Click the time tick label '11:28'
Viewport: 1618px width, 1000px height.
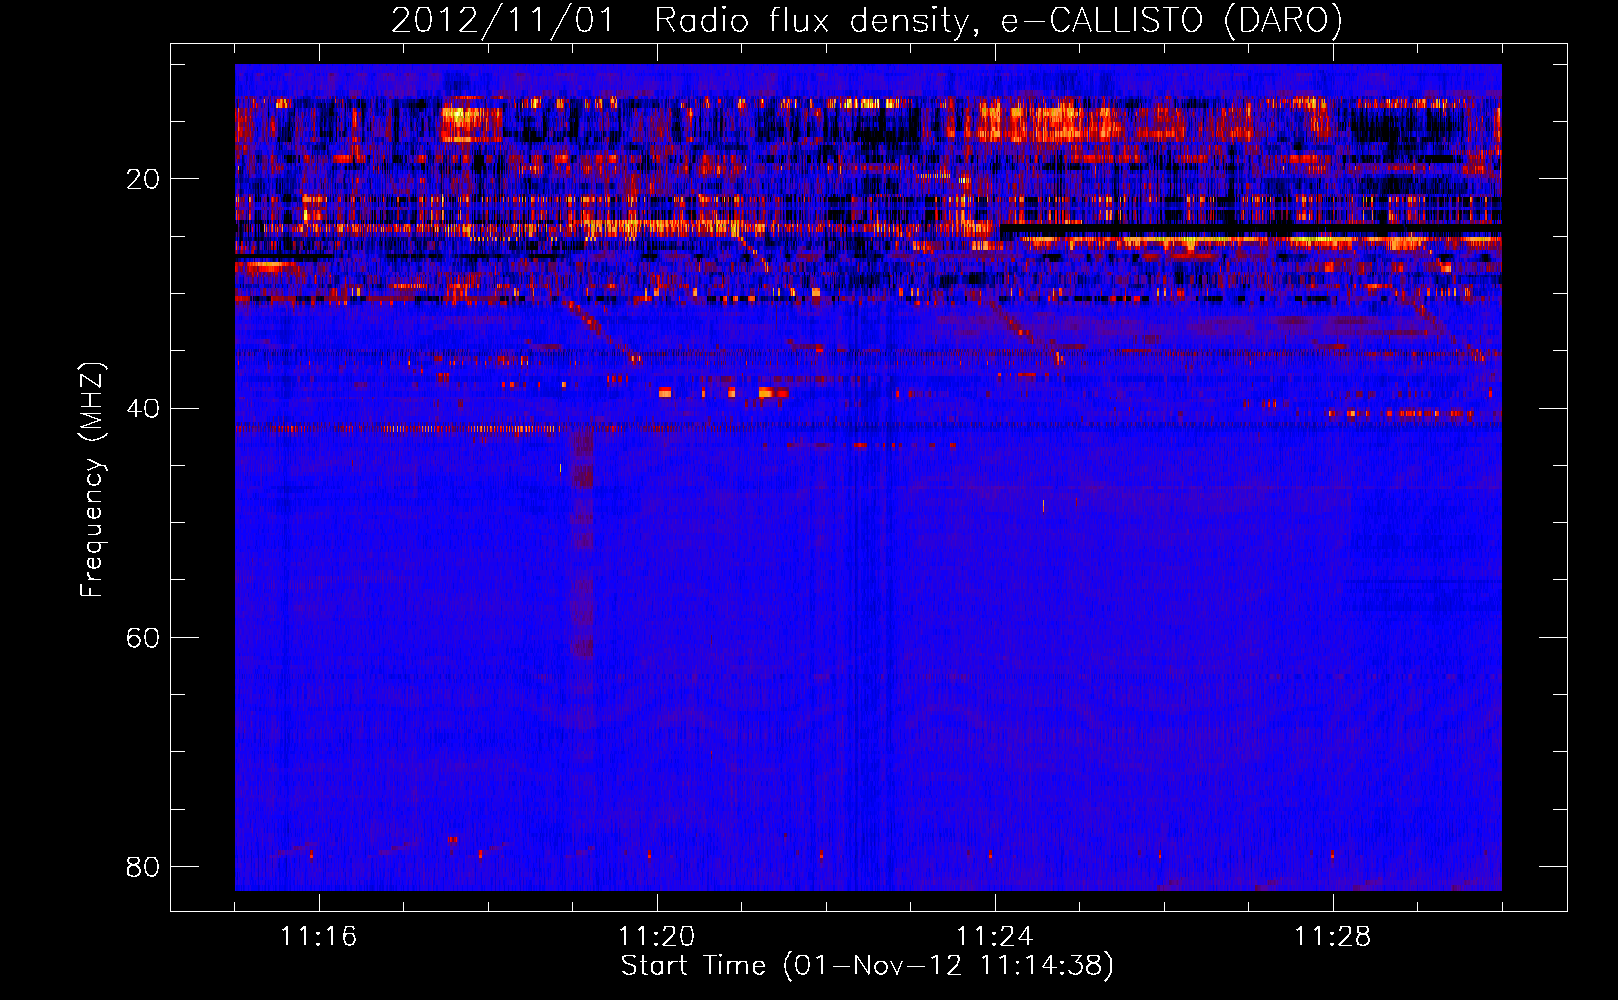[1333, 937]
